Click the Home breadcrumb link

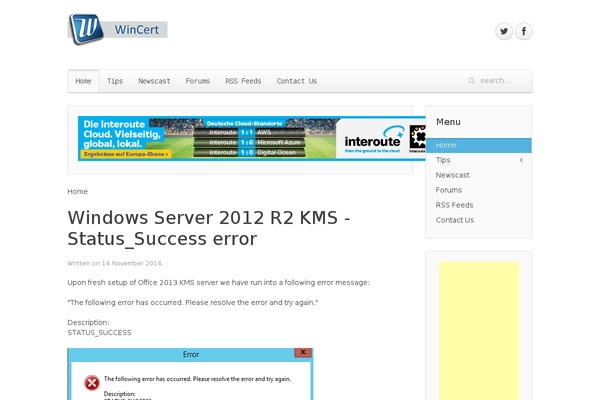click(78, 191)
